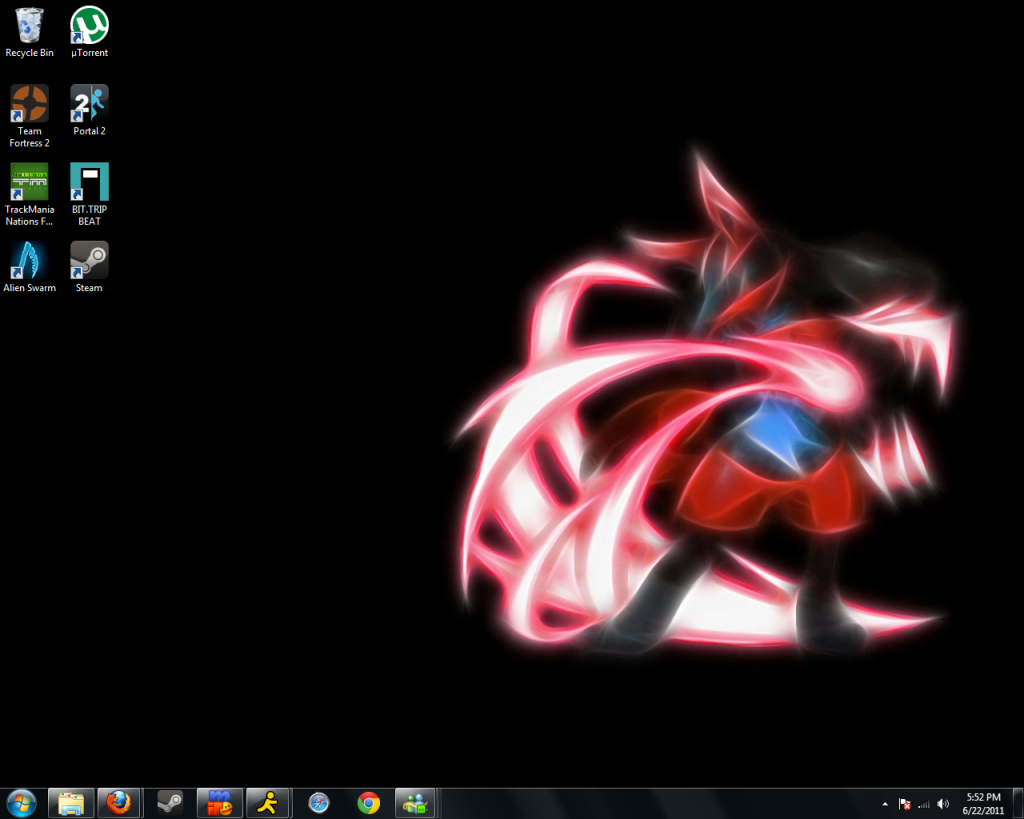The image size is (1024, 819).
Task: Switch to AIM in the taskbar
Action: coord(268,803)
